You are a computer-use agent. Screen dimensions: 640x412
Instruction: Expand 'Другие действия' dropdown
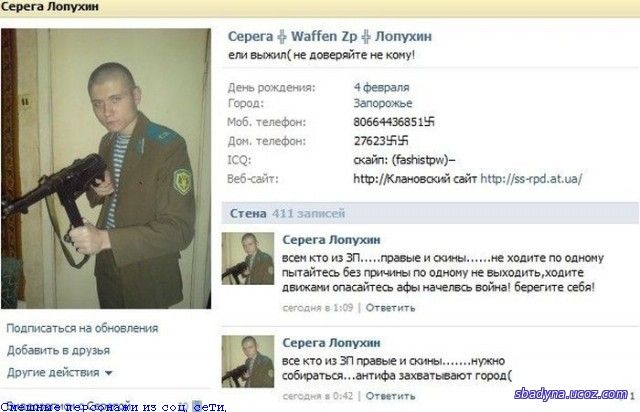tap(59, 372)
